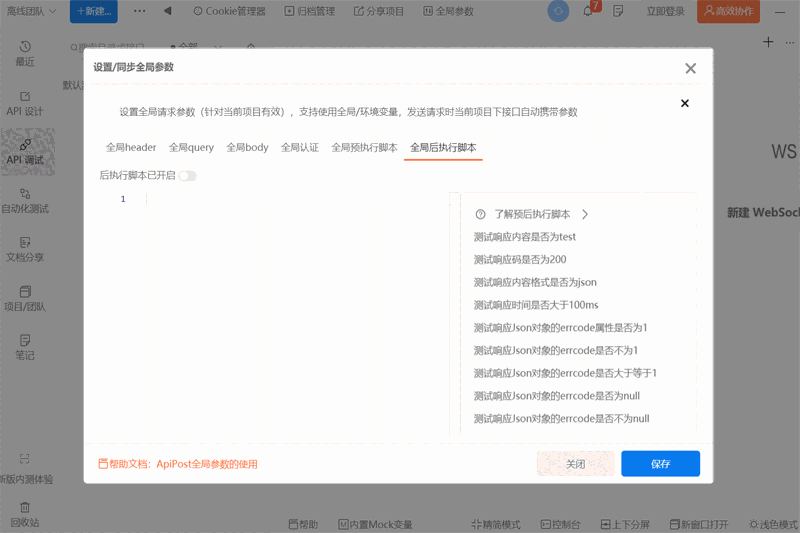Viewport: 800px width, 533px height.
Task: Expand the 离线团队 dropdown
Action: (31, 11)
